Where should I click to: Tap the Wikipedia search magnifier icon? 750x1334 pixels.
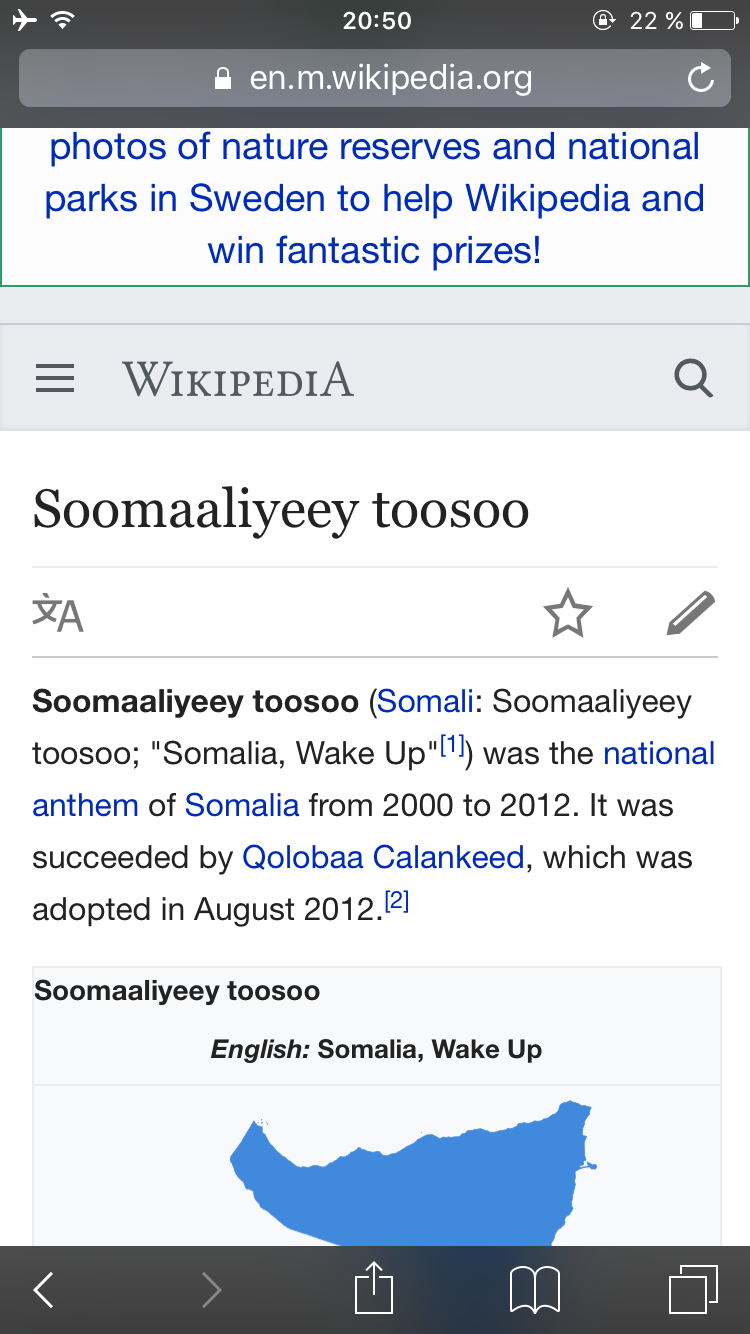tap(694, 379)
